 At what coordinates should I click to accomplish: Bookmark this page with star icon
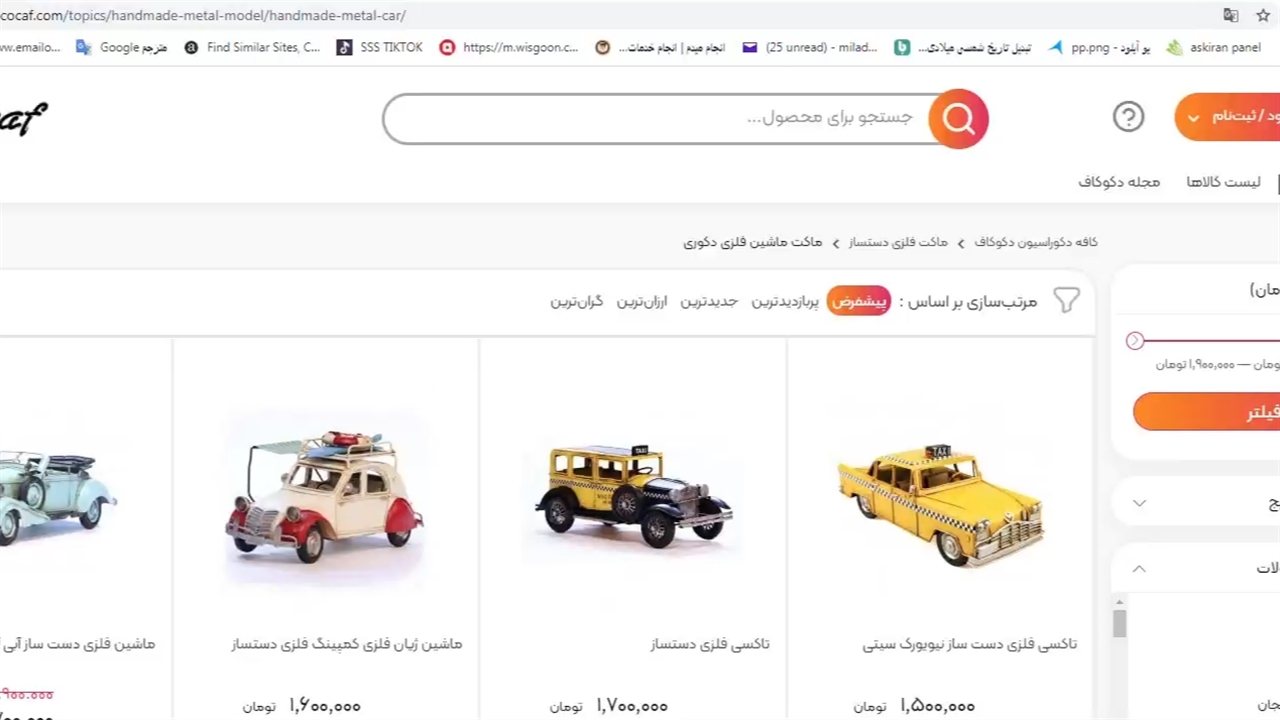[1263, 15]
